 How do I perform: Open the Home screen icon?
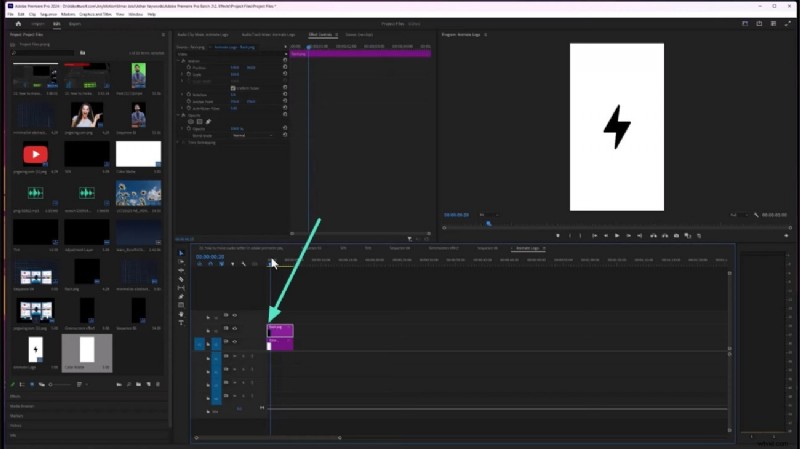(18, 24)
